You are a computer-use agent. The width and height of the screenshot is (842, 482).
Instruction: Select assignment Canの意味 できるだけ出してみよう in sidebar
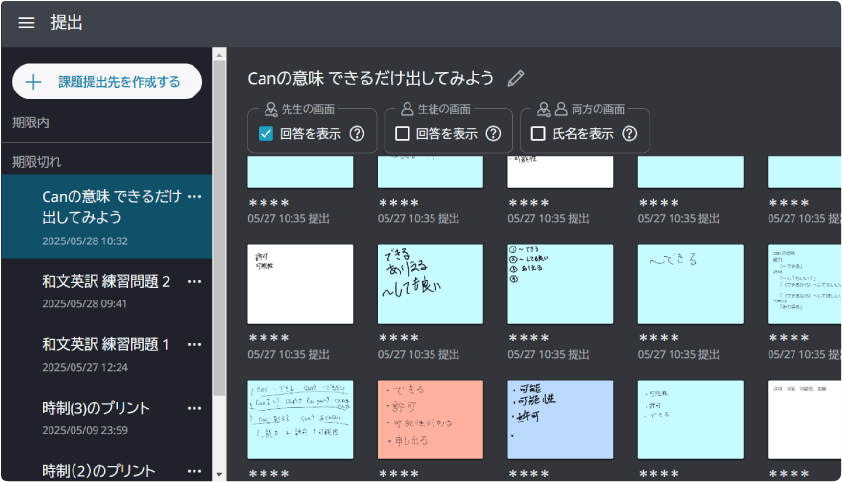pyautogui.click(x=107, y=217)
